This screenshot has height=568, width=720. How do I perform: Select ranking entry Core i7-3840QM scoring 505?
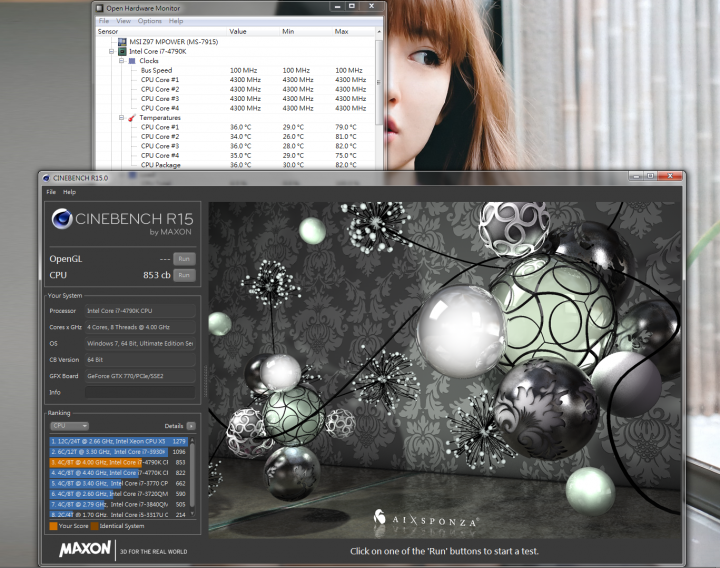click(118, 505)
